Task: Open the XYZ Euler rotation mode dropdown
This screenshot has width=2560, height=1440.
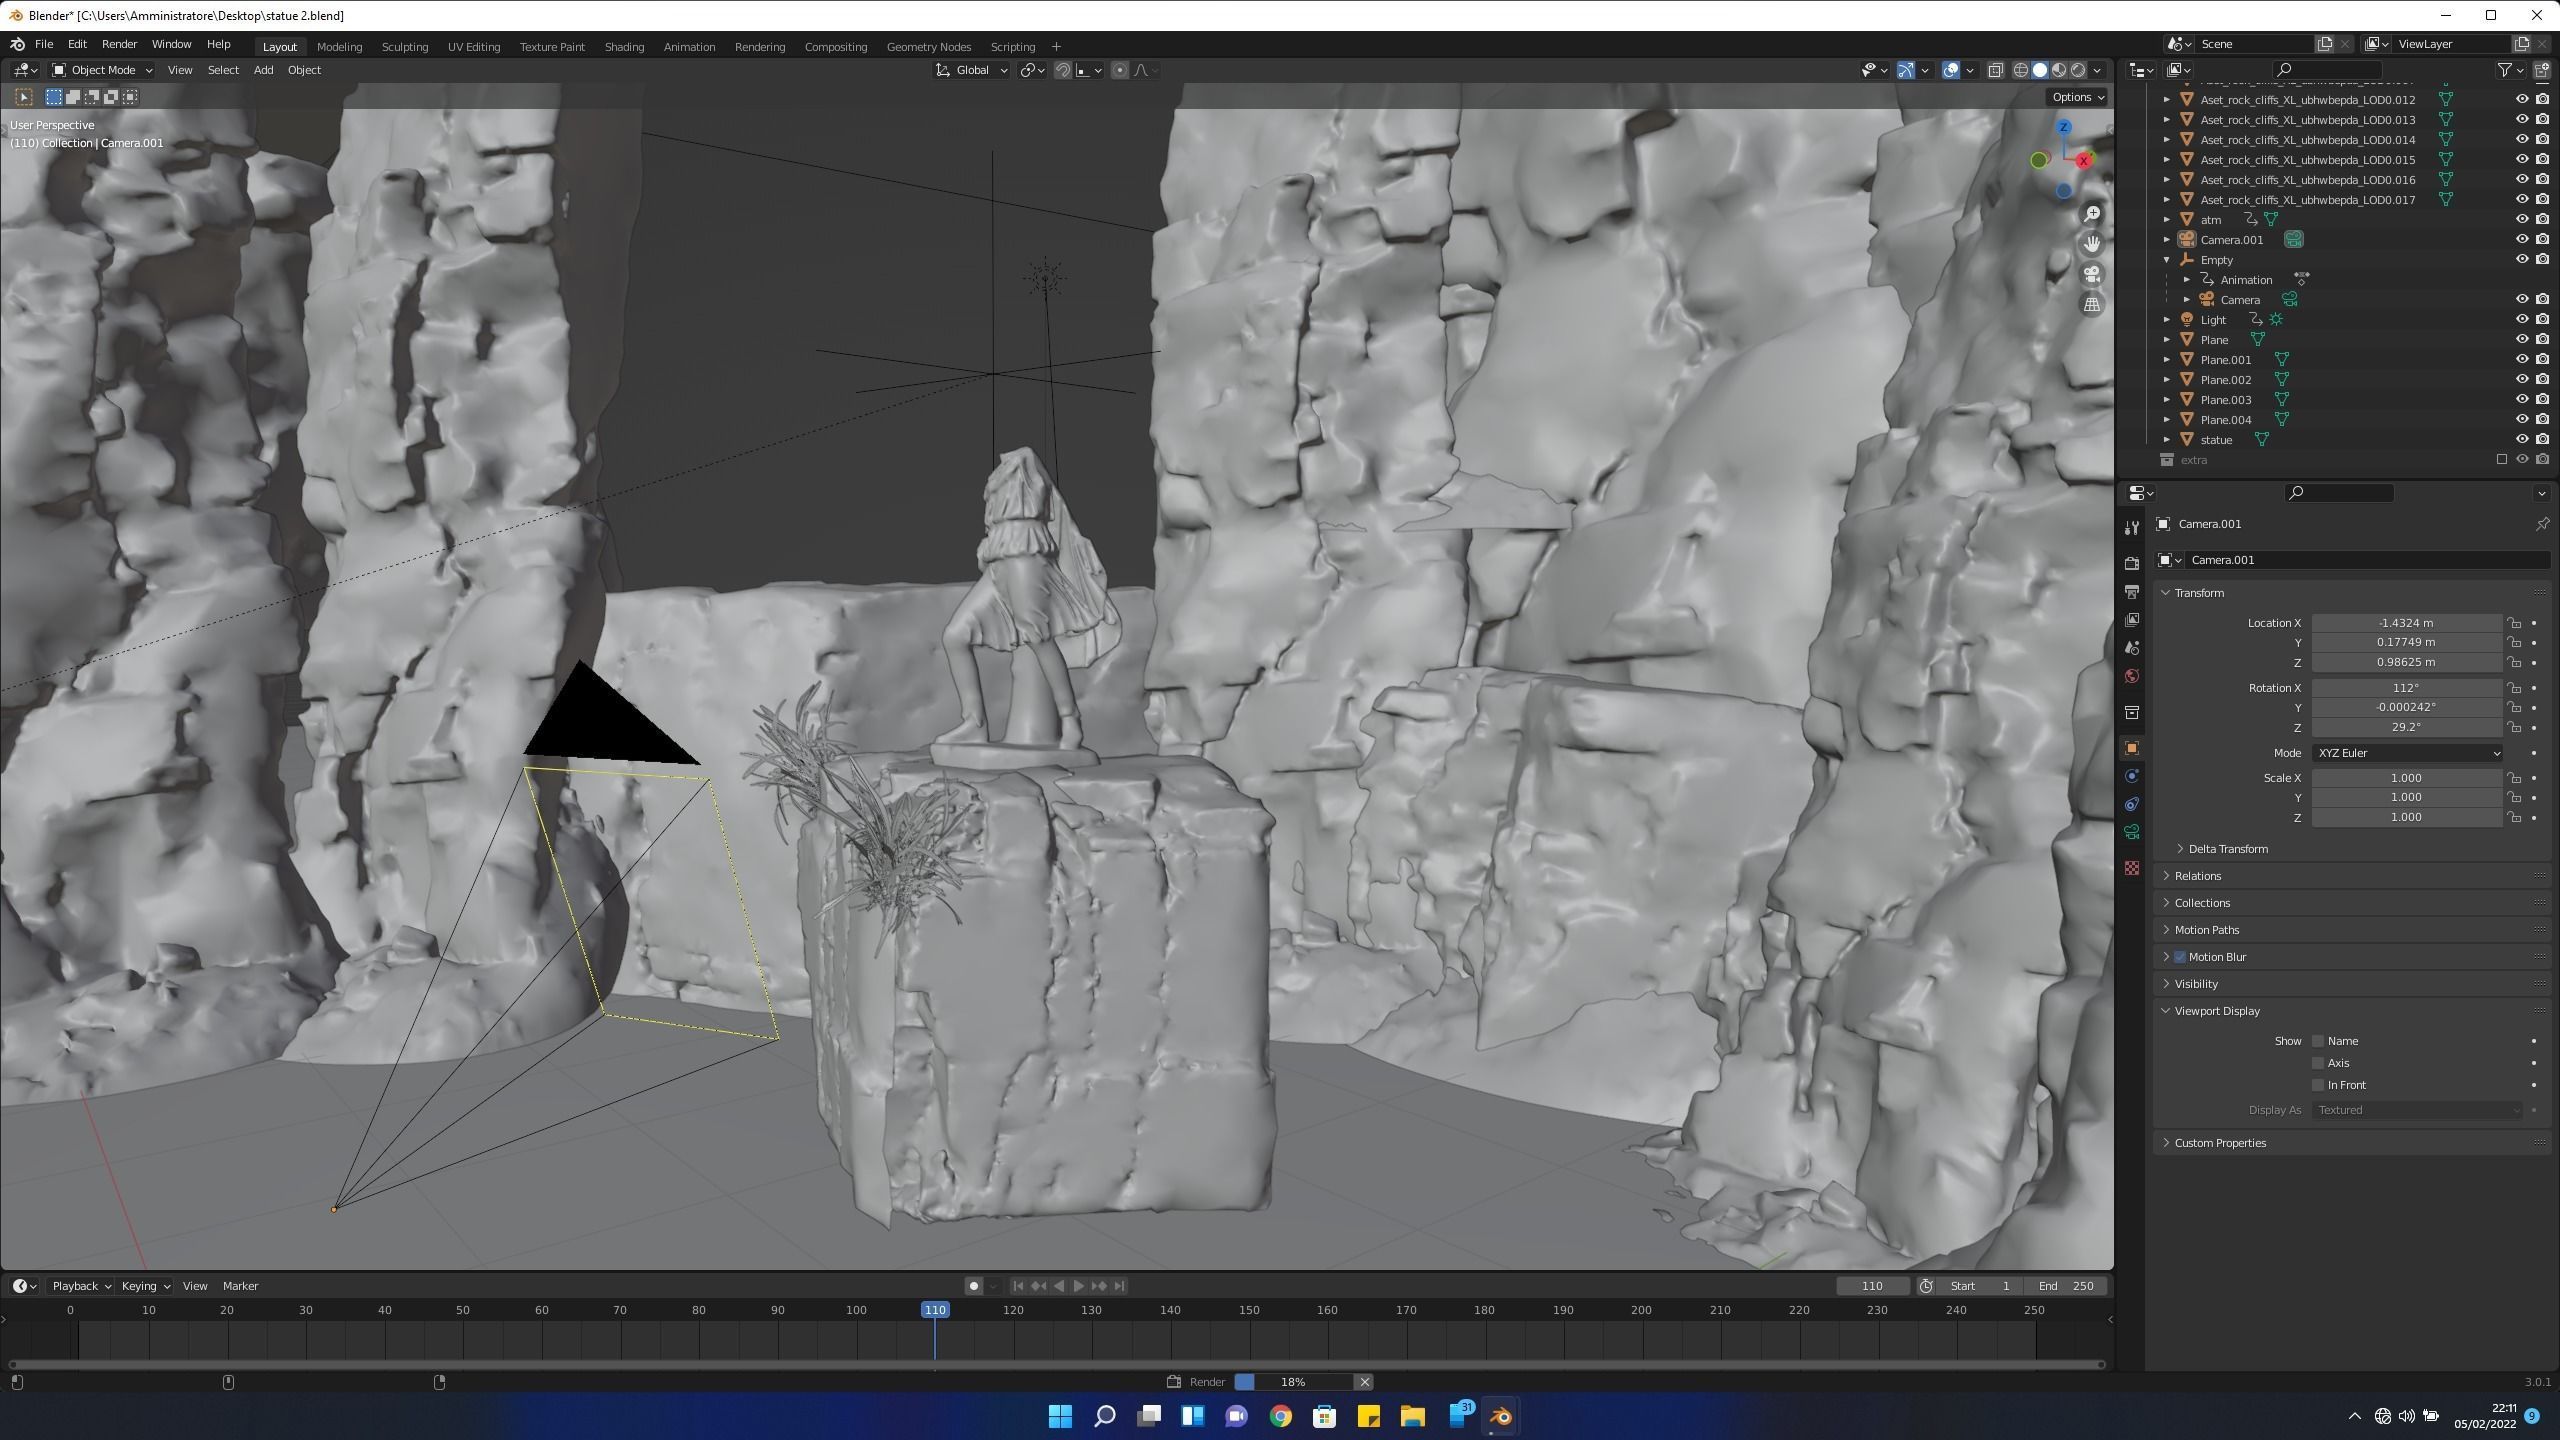Action: coord(2405,753)
